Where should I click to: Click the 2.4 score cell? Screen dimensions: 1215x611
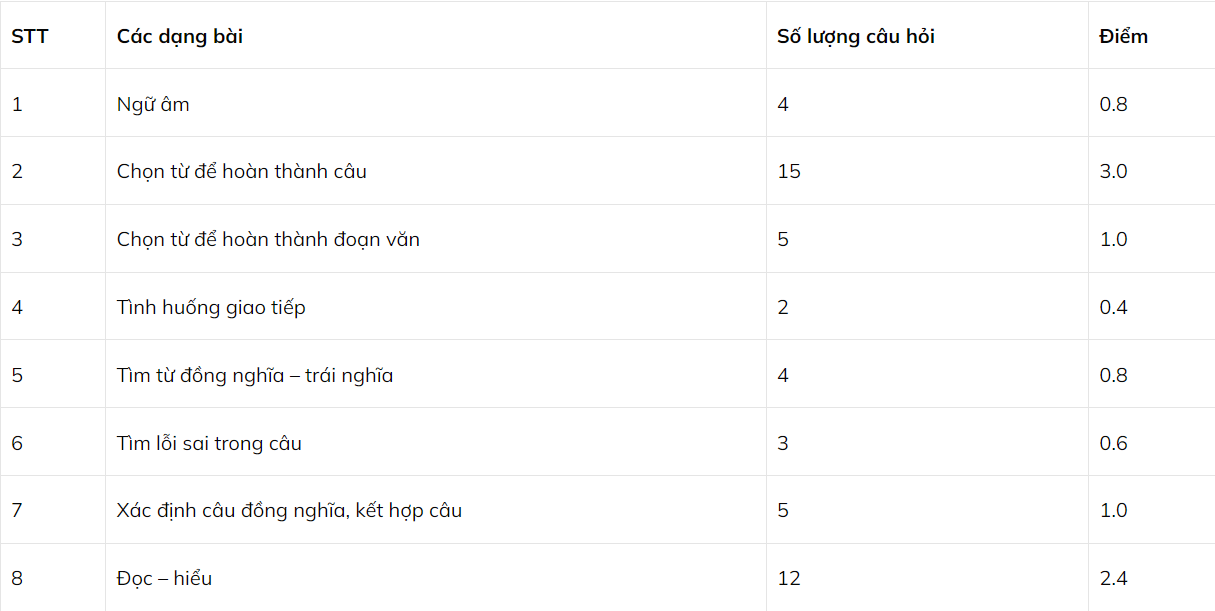1113,579
